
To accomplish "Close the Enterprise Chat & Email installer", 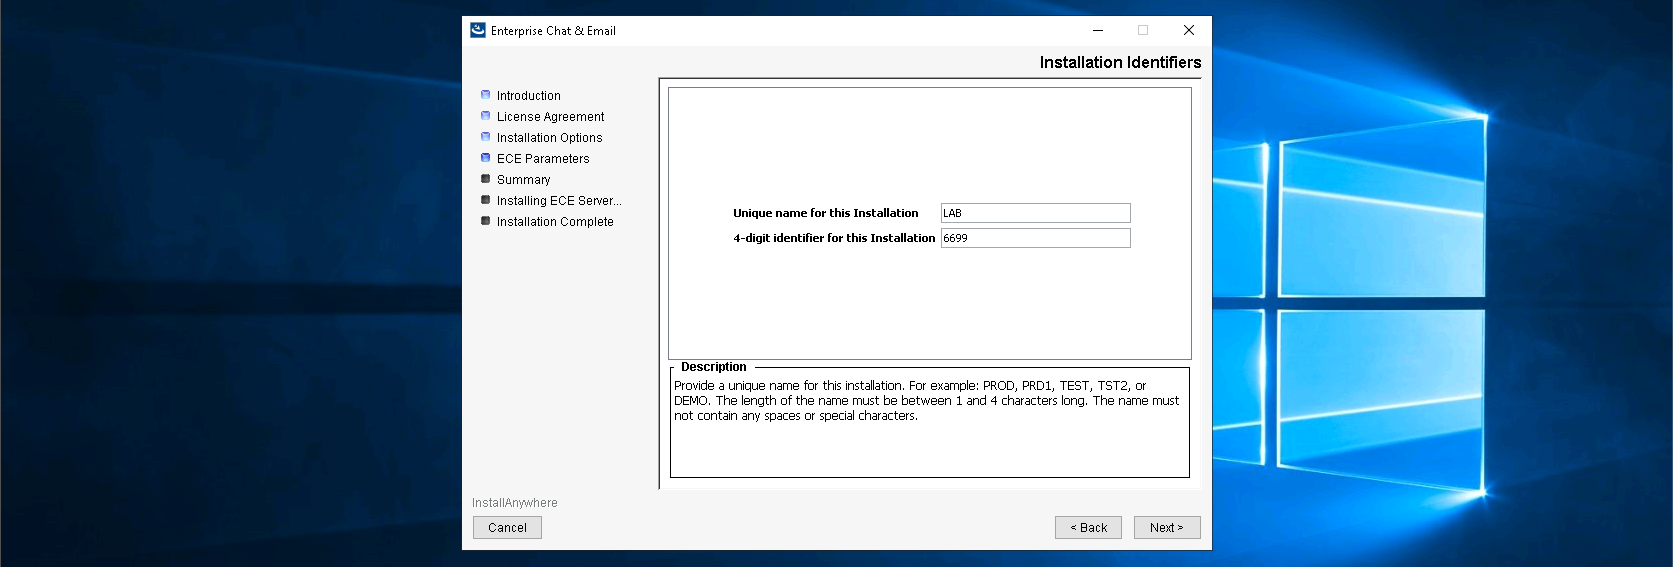I will click(x=1189, y=30).
